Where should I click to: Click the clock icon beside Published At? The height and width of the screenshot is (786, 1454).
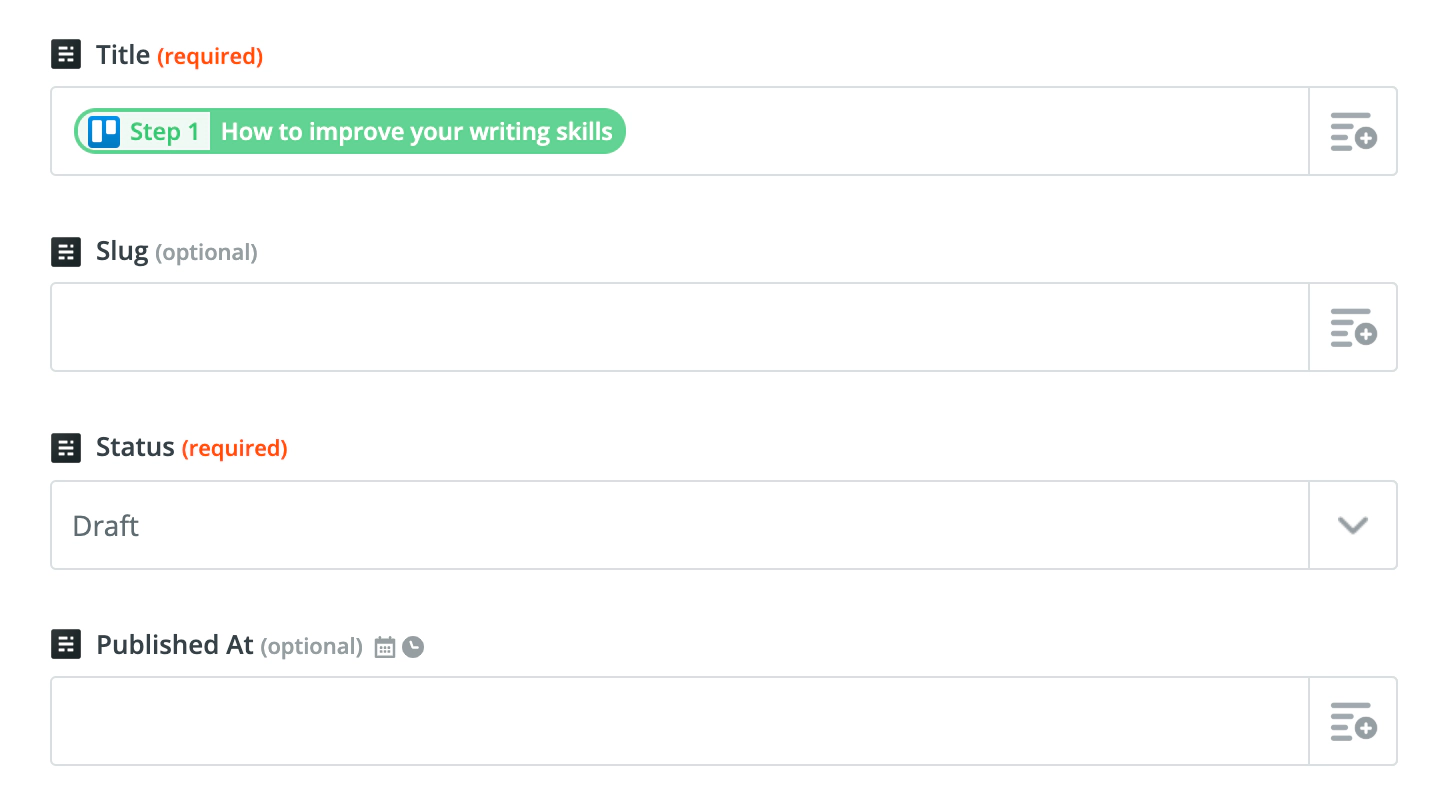tap(413, 648)
